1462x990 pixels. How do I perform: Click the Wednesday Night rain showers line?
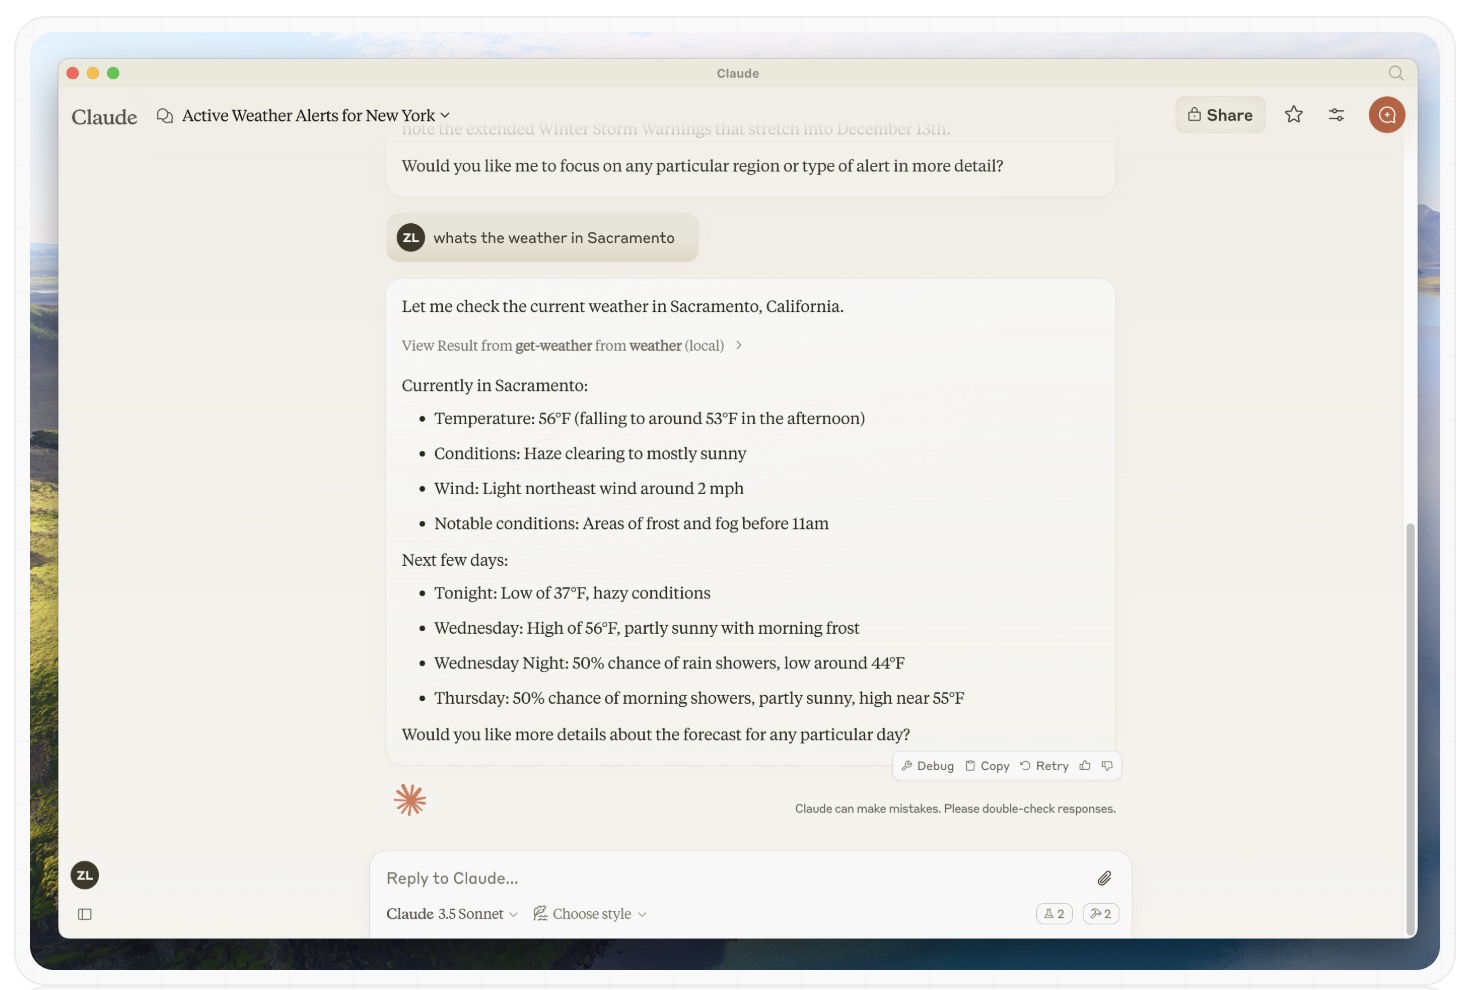coord(669,663)
